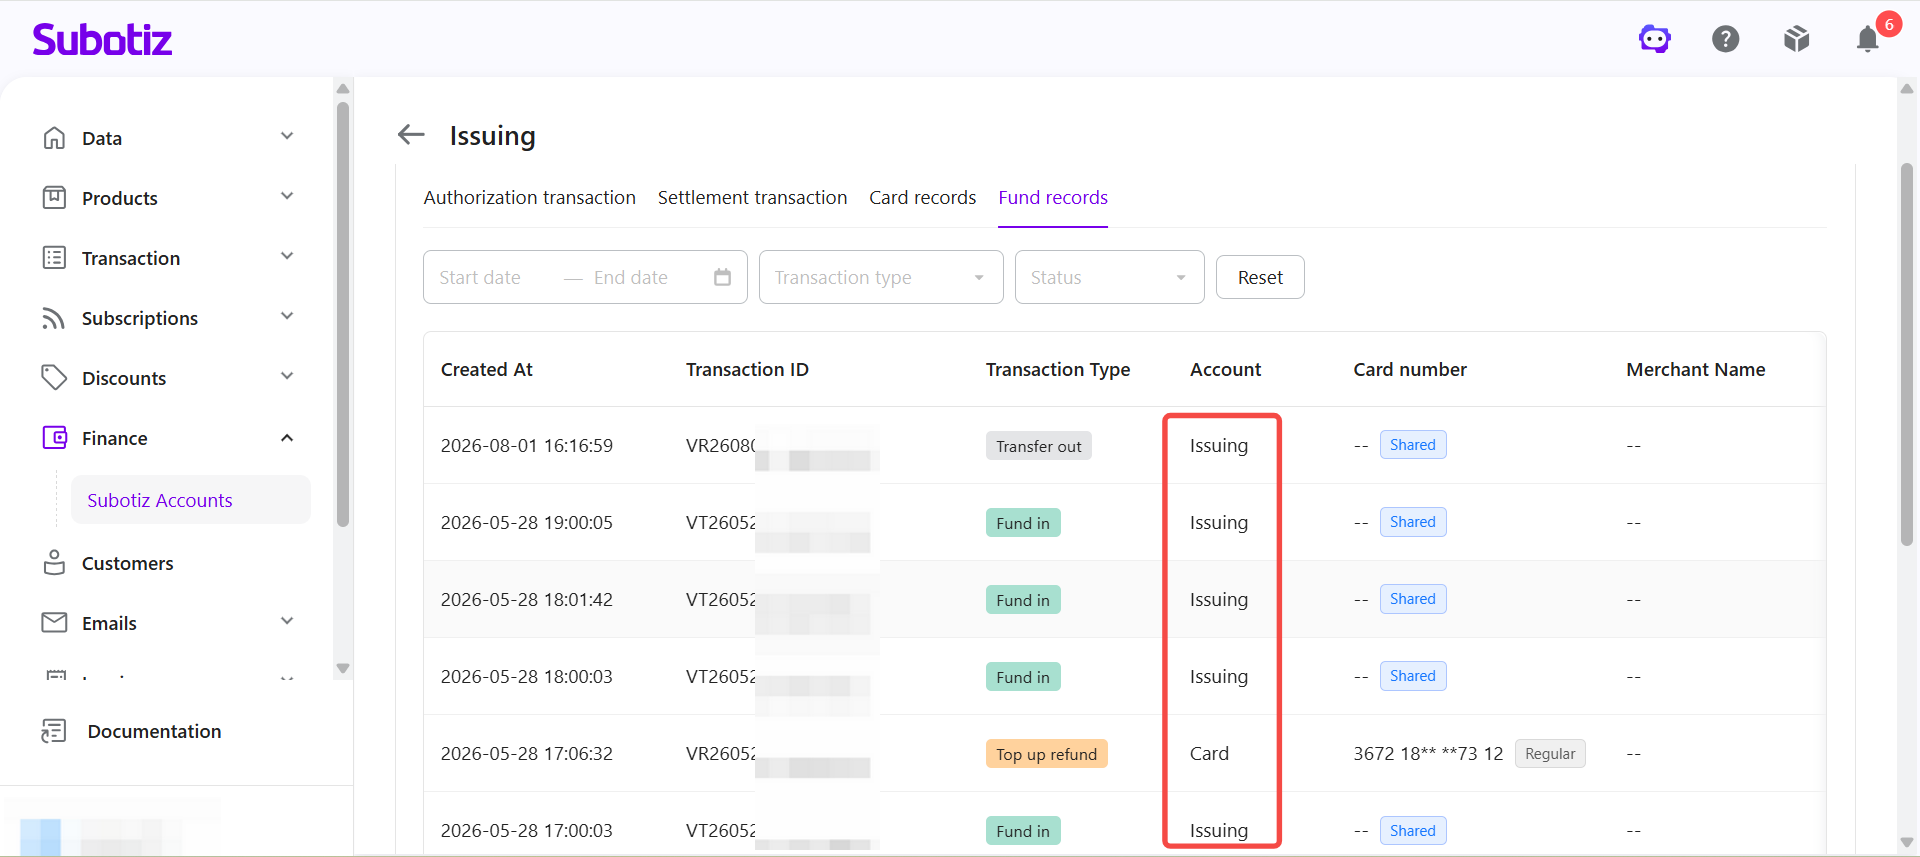Click Fund in tag for 19:00:05 row
This screenshot has width=1920, height=857.
coord(1023,523)
